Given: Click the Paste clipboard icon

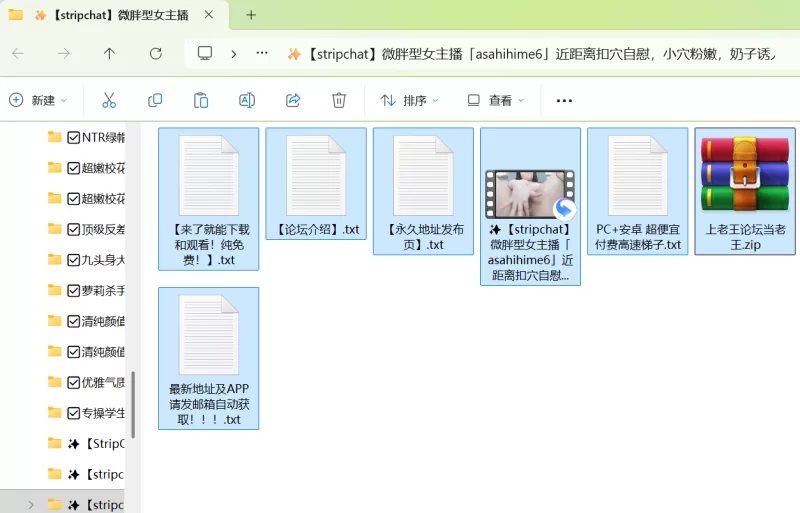Looking at the screenshot, I should (x=201, y=100).
